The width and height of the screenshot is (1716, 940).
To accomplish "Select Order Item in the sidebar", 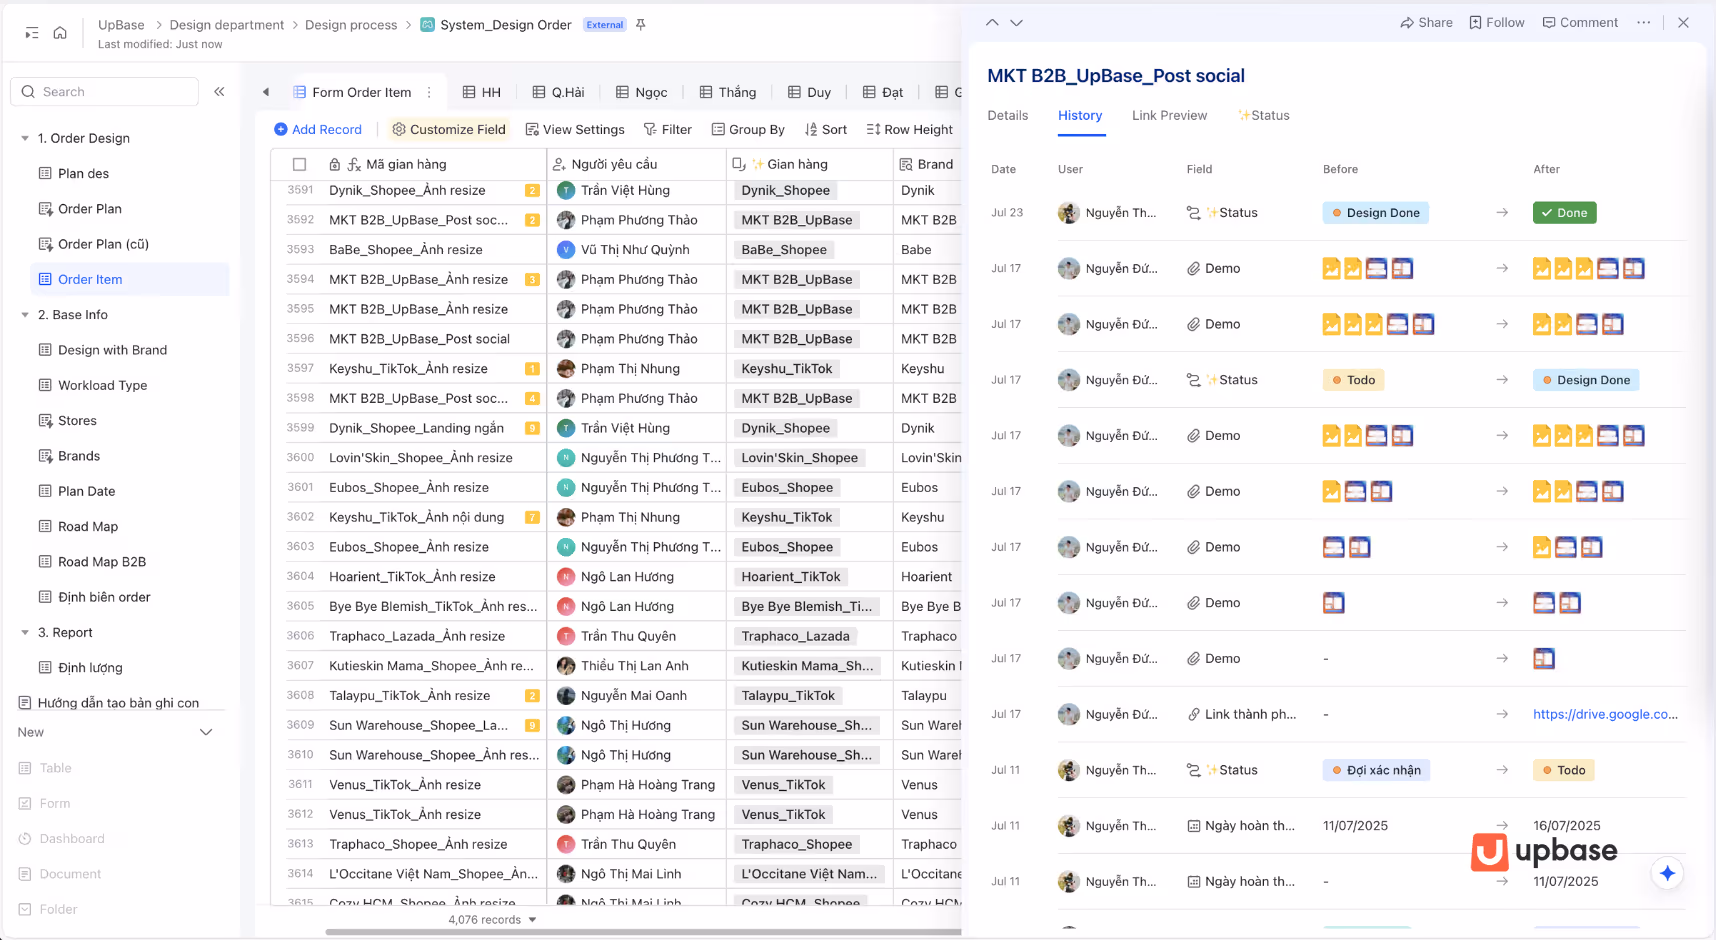I will click(130, 280).
